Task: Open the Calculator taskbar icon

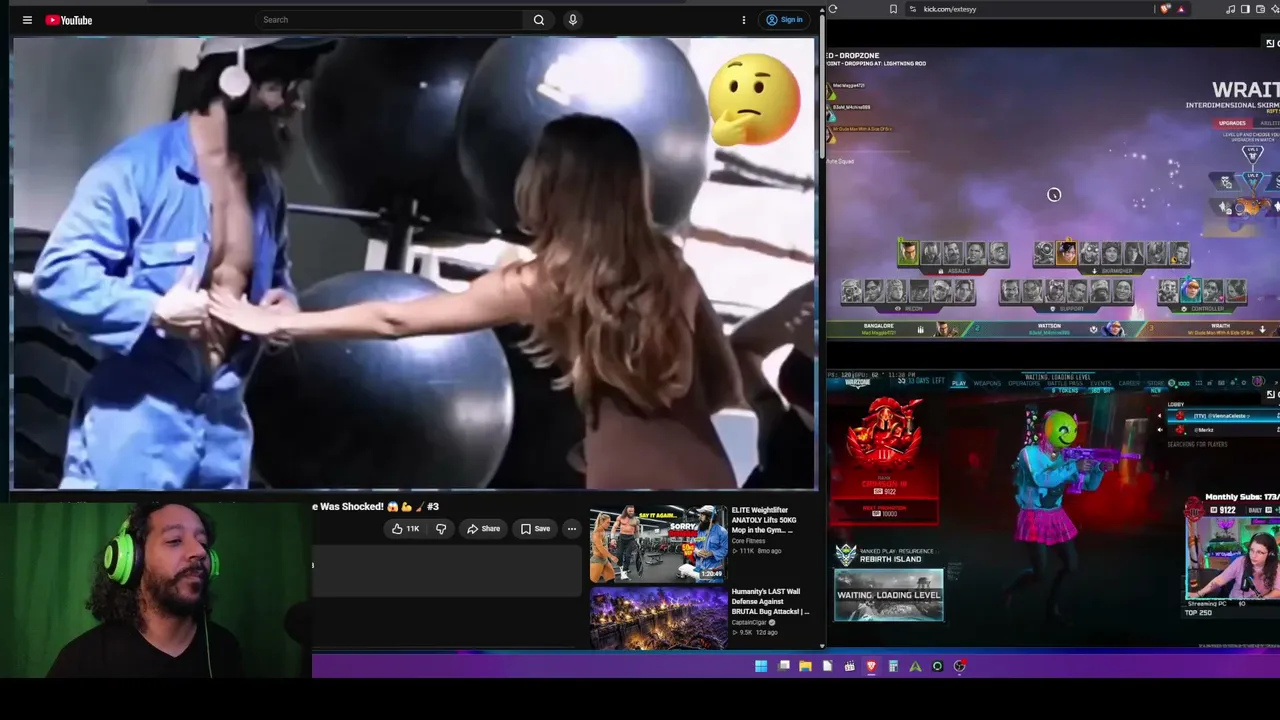Action: pos(893,666)
